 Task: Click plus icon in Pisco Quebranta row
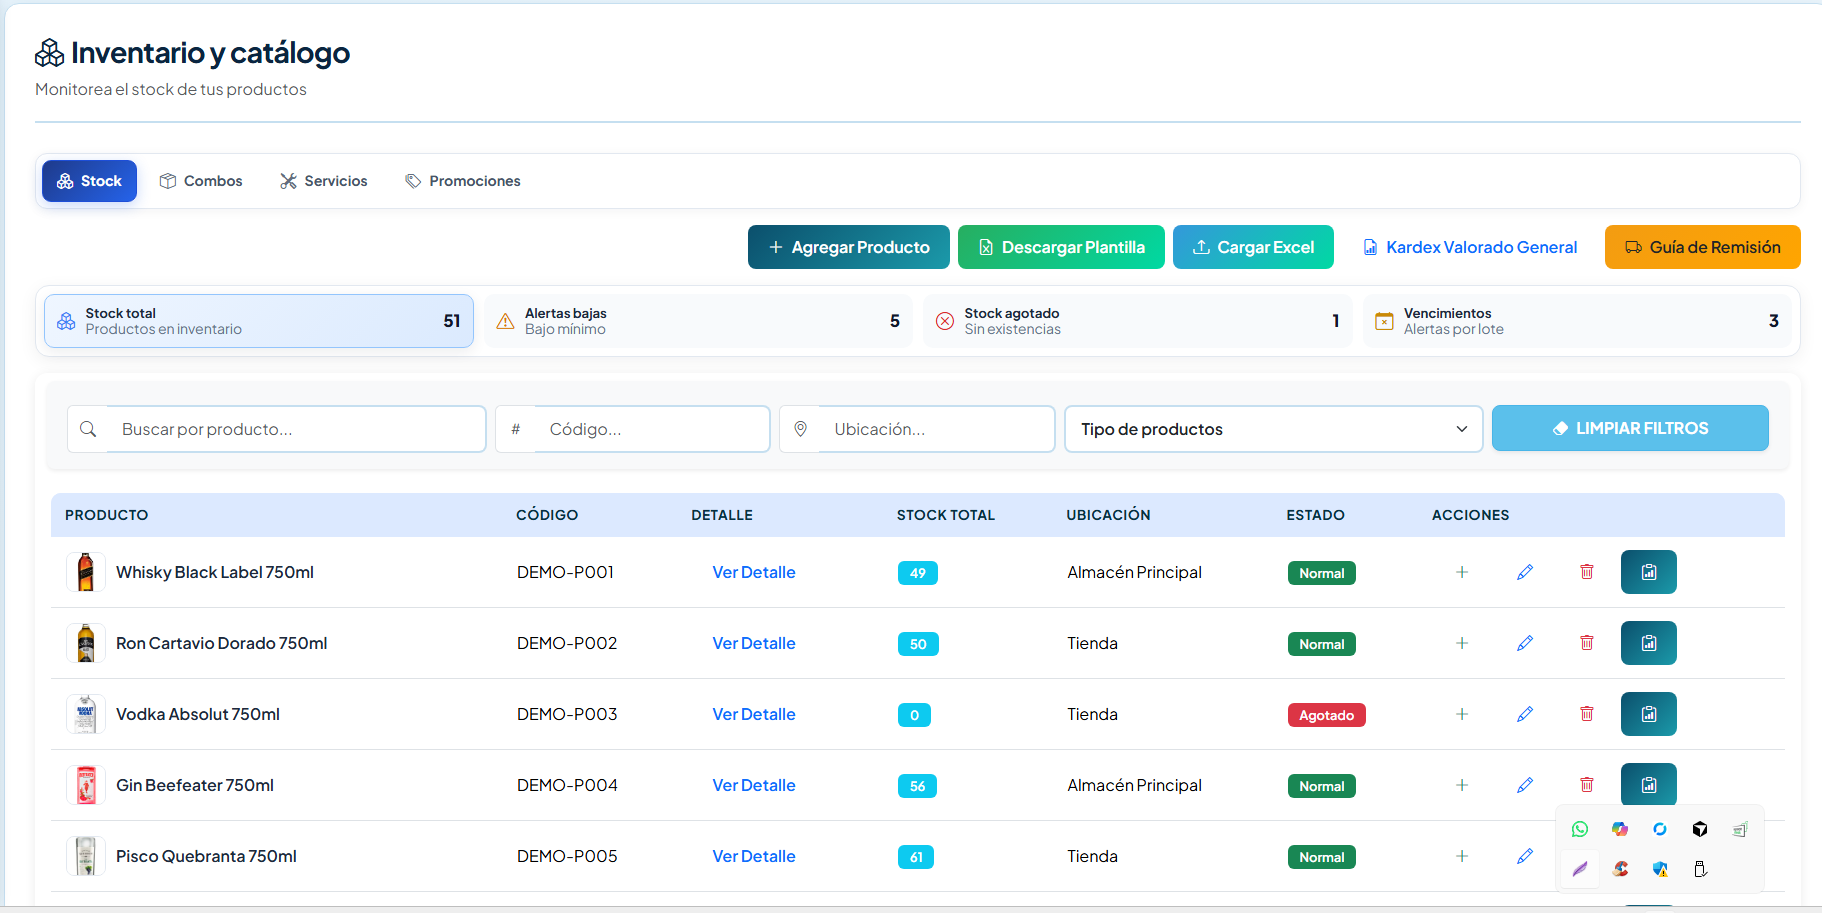tap(1462, 856)
